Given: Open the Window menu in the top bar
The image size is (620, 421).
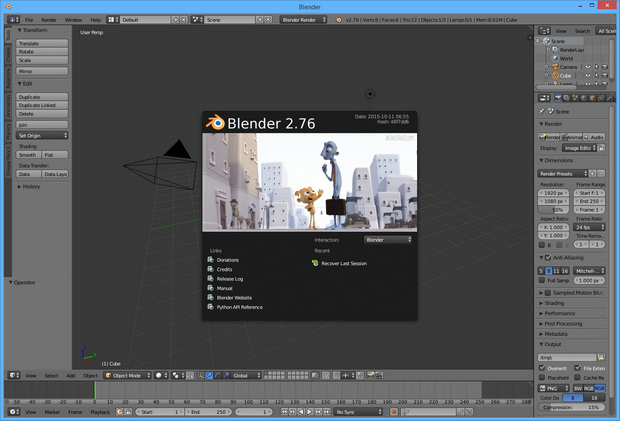Looking at the screenshot, I should pos(74,19).
